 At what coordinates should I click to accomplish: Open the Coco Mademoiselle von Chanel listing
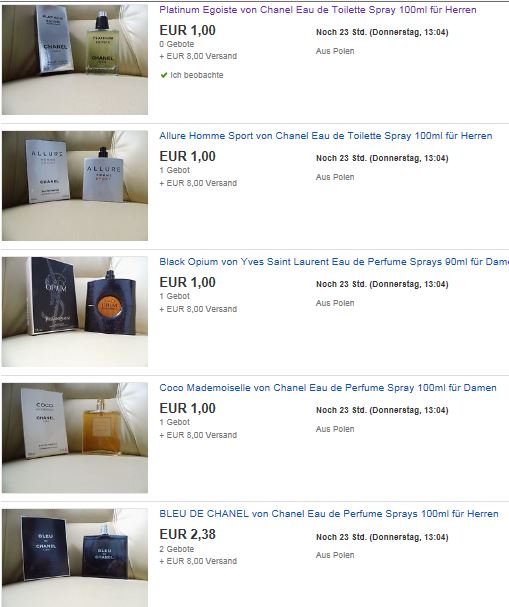328,388
